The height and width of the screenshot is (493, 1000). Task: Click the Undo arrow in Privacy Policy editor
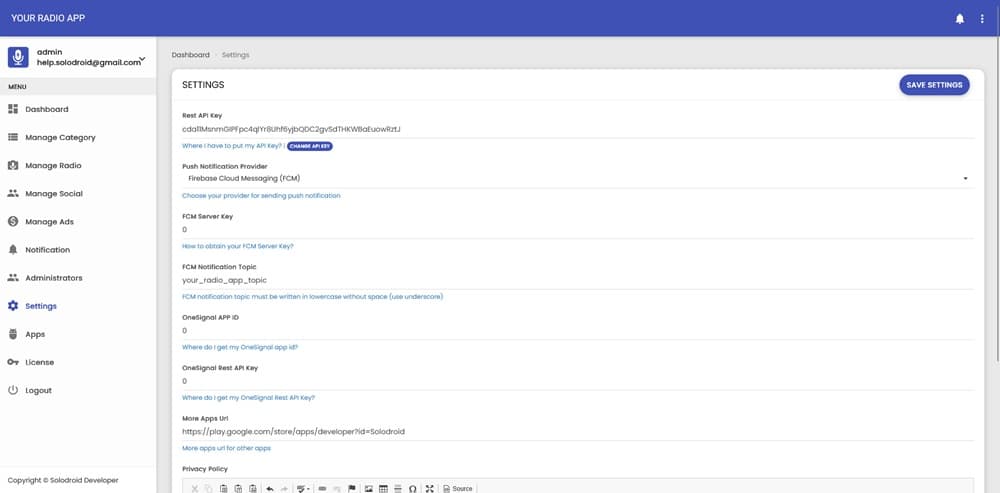(x=270, y=488)
